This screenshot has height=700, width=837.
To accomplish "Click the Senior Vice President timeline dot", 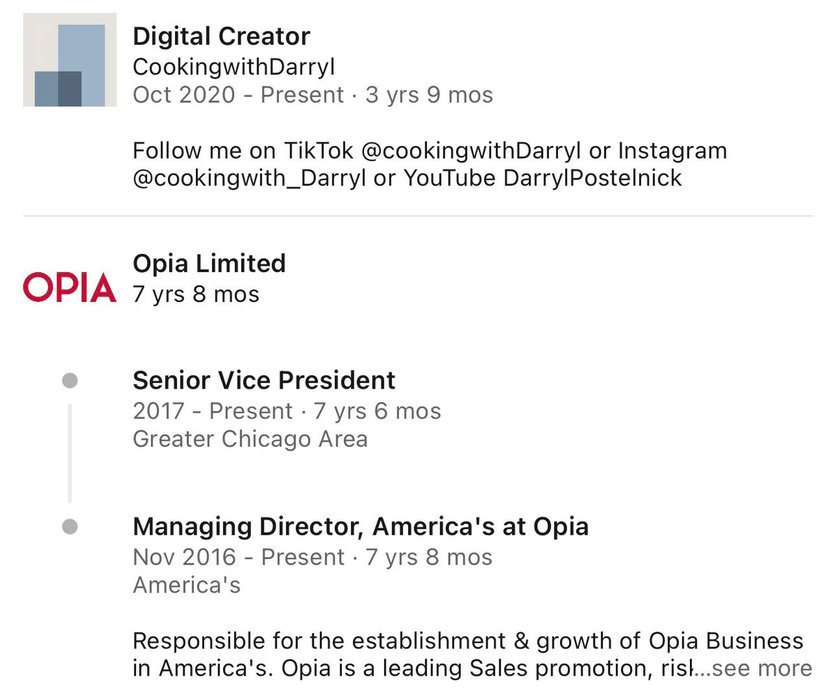I will (69, 380).
